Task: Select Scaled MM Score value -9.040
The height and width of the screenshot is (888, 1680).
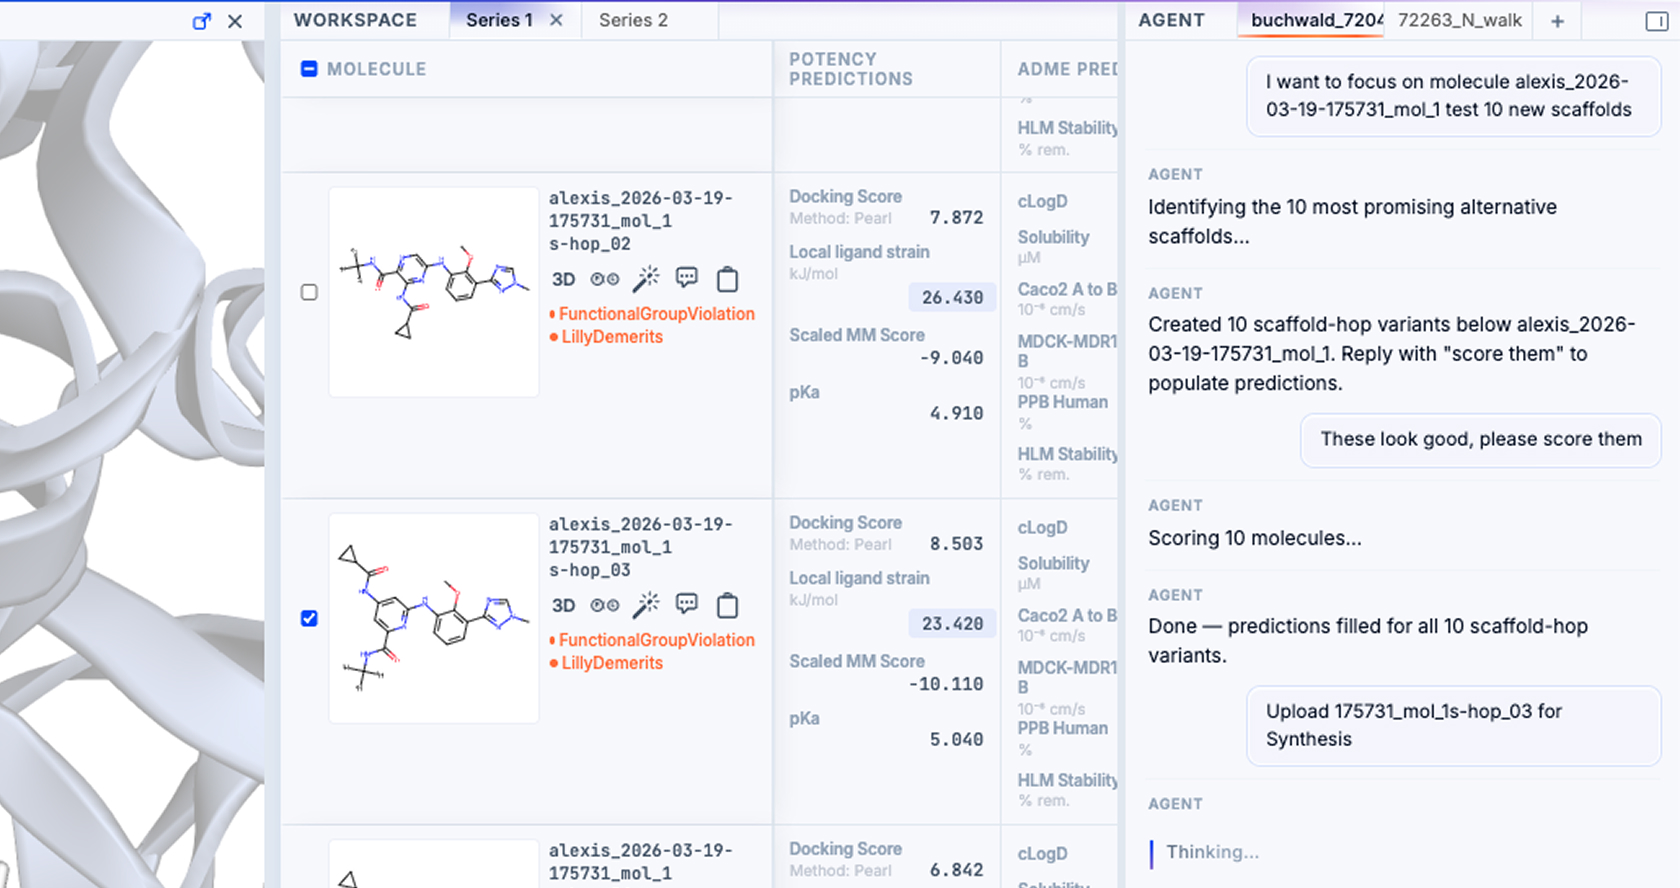Action: [x=951, y=357]
